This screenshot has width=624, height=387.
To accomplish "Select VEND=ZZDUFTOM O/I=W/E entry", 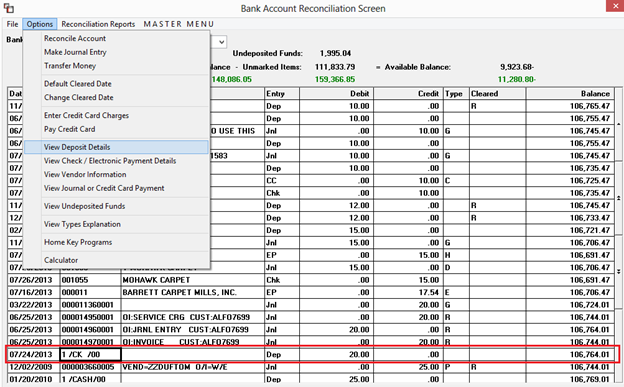I will pyautogui.click(x=193, y=367).
